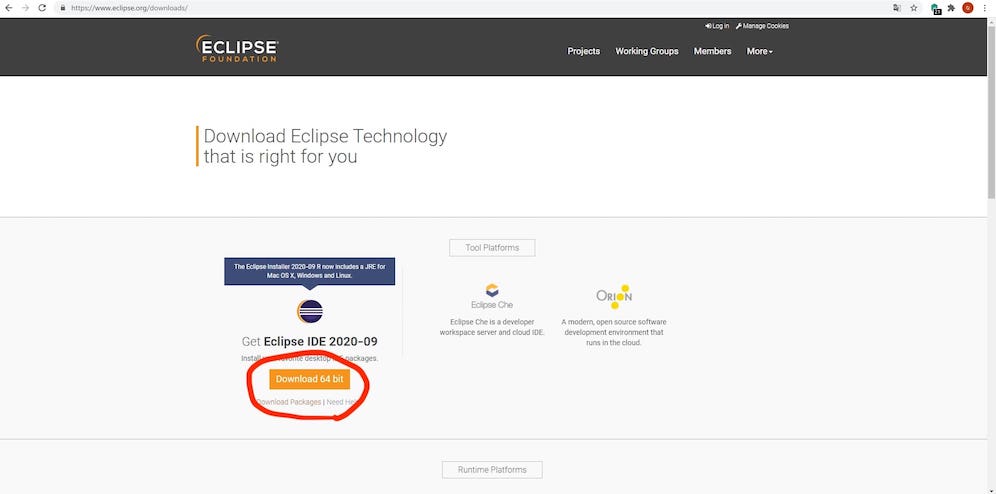Click Download 64 bit button

click(x=309, y=379)
